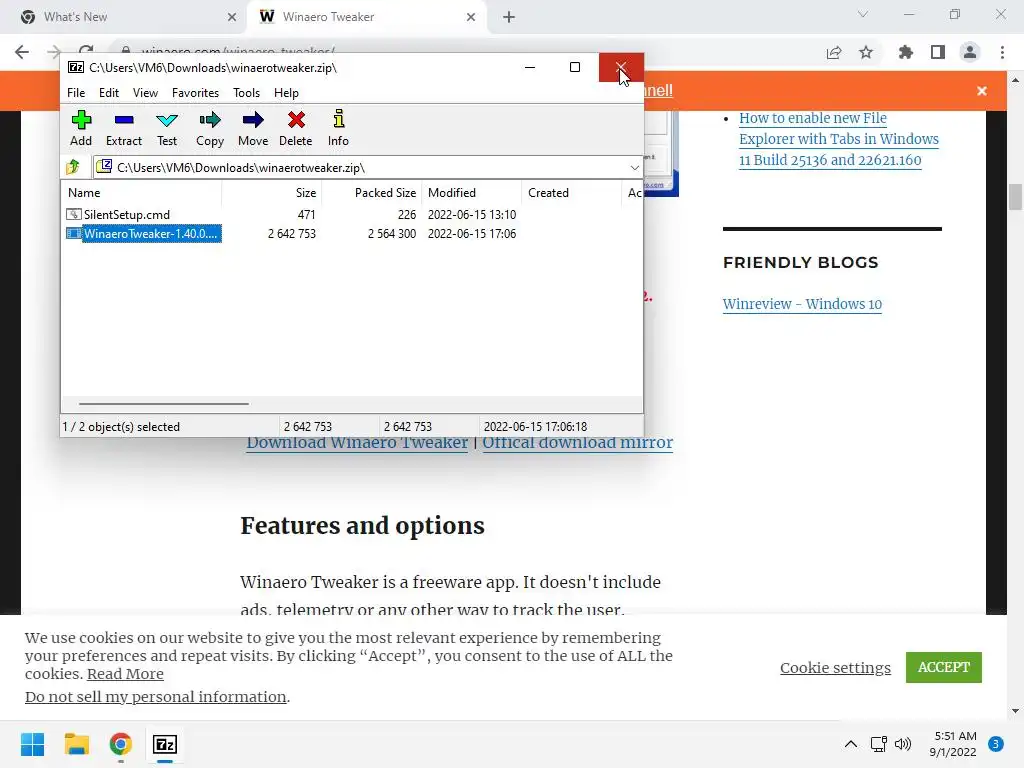Image resolution: width=1024 pixels, height=768 pixels.
Task: Open File Explorer with Tabs article link
Action: pos(839,139)
